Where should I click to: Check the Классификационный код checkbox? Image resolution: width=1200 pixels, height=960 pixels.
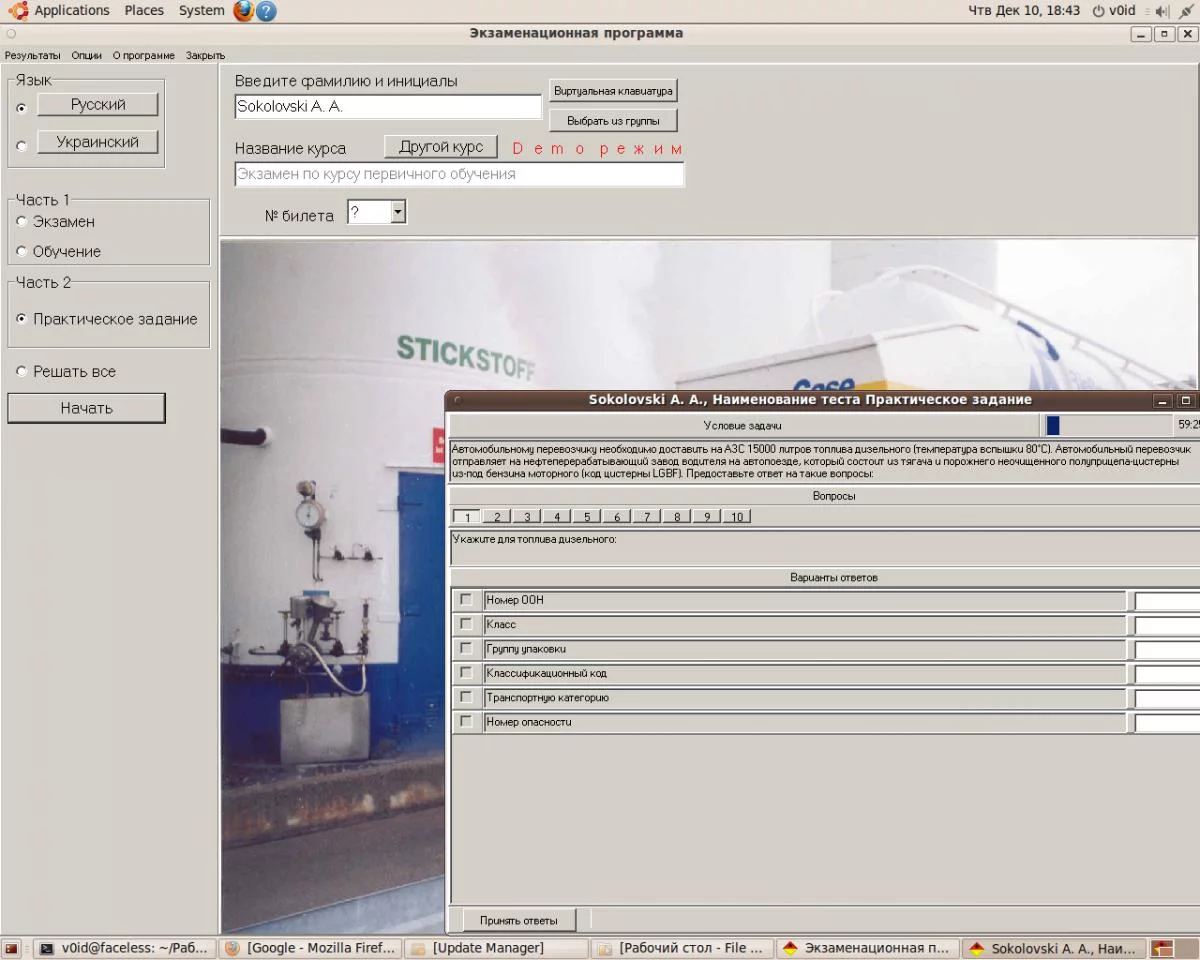point(465,673)
